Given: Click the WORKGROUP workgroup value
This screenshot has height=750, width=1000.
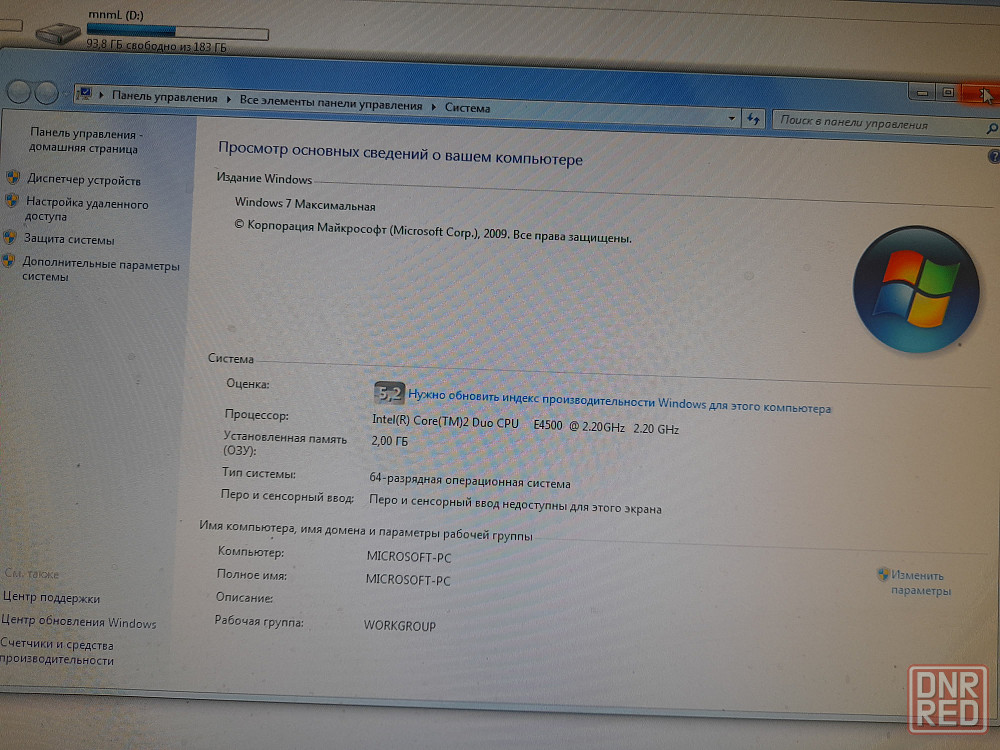Looking at the screenshot, I should 399,625.
